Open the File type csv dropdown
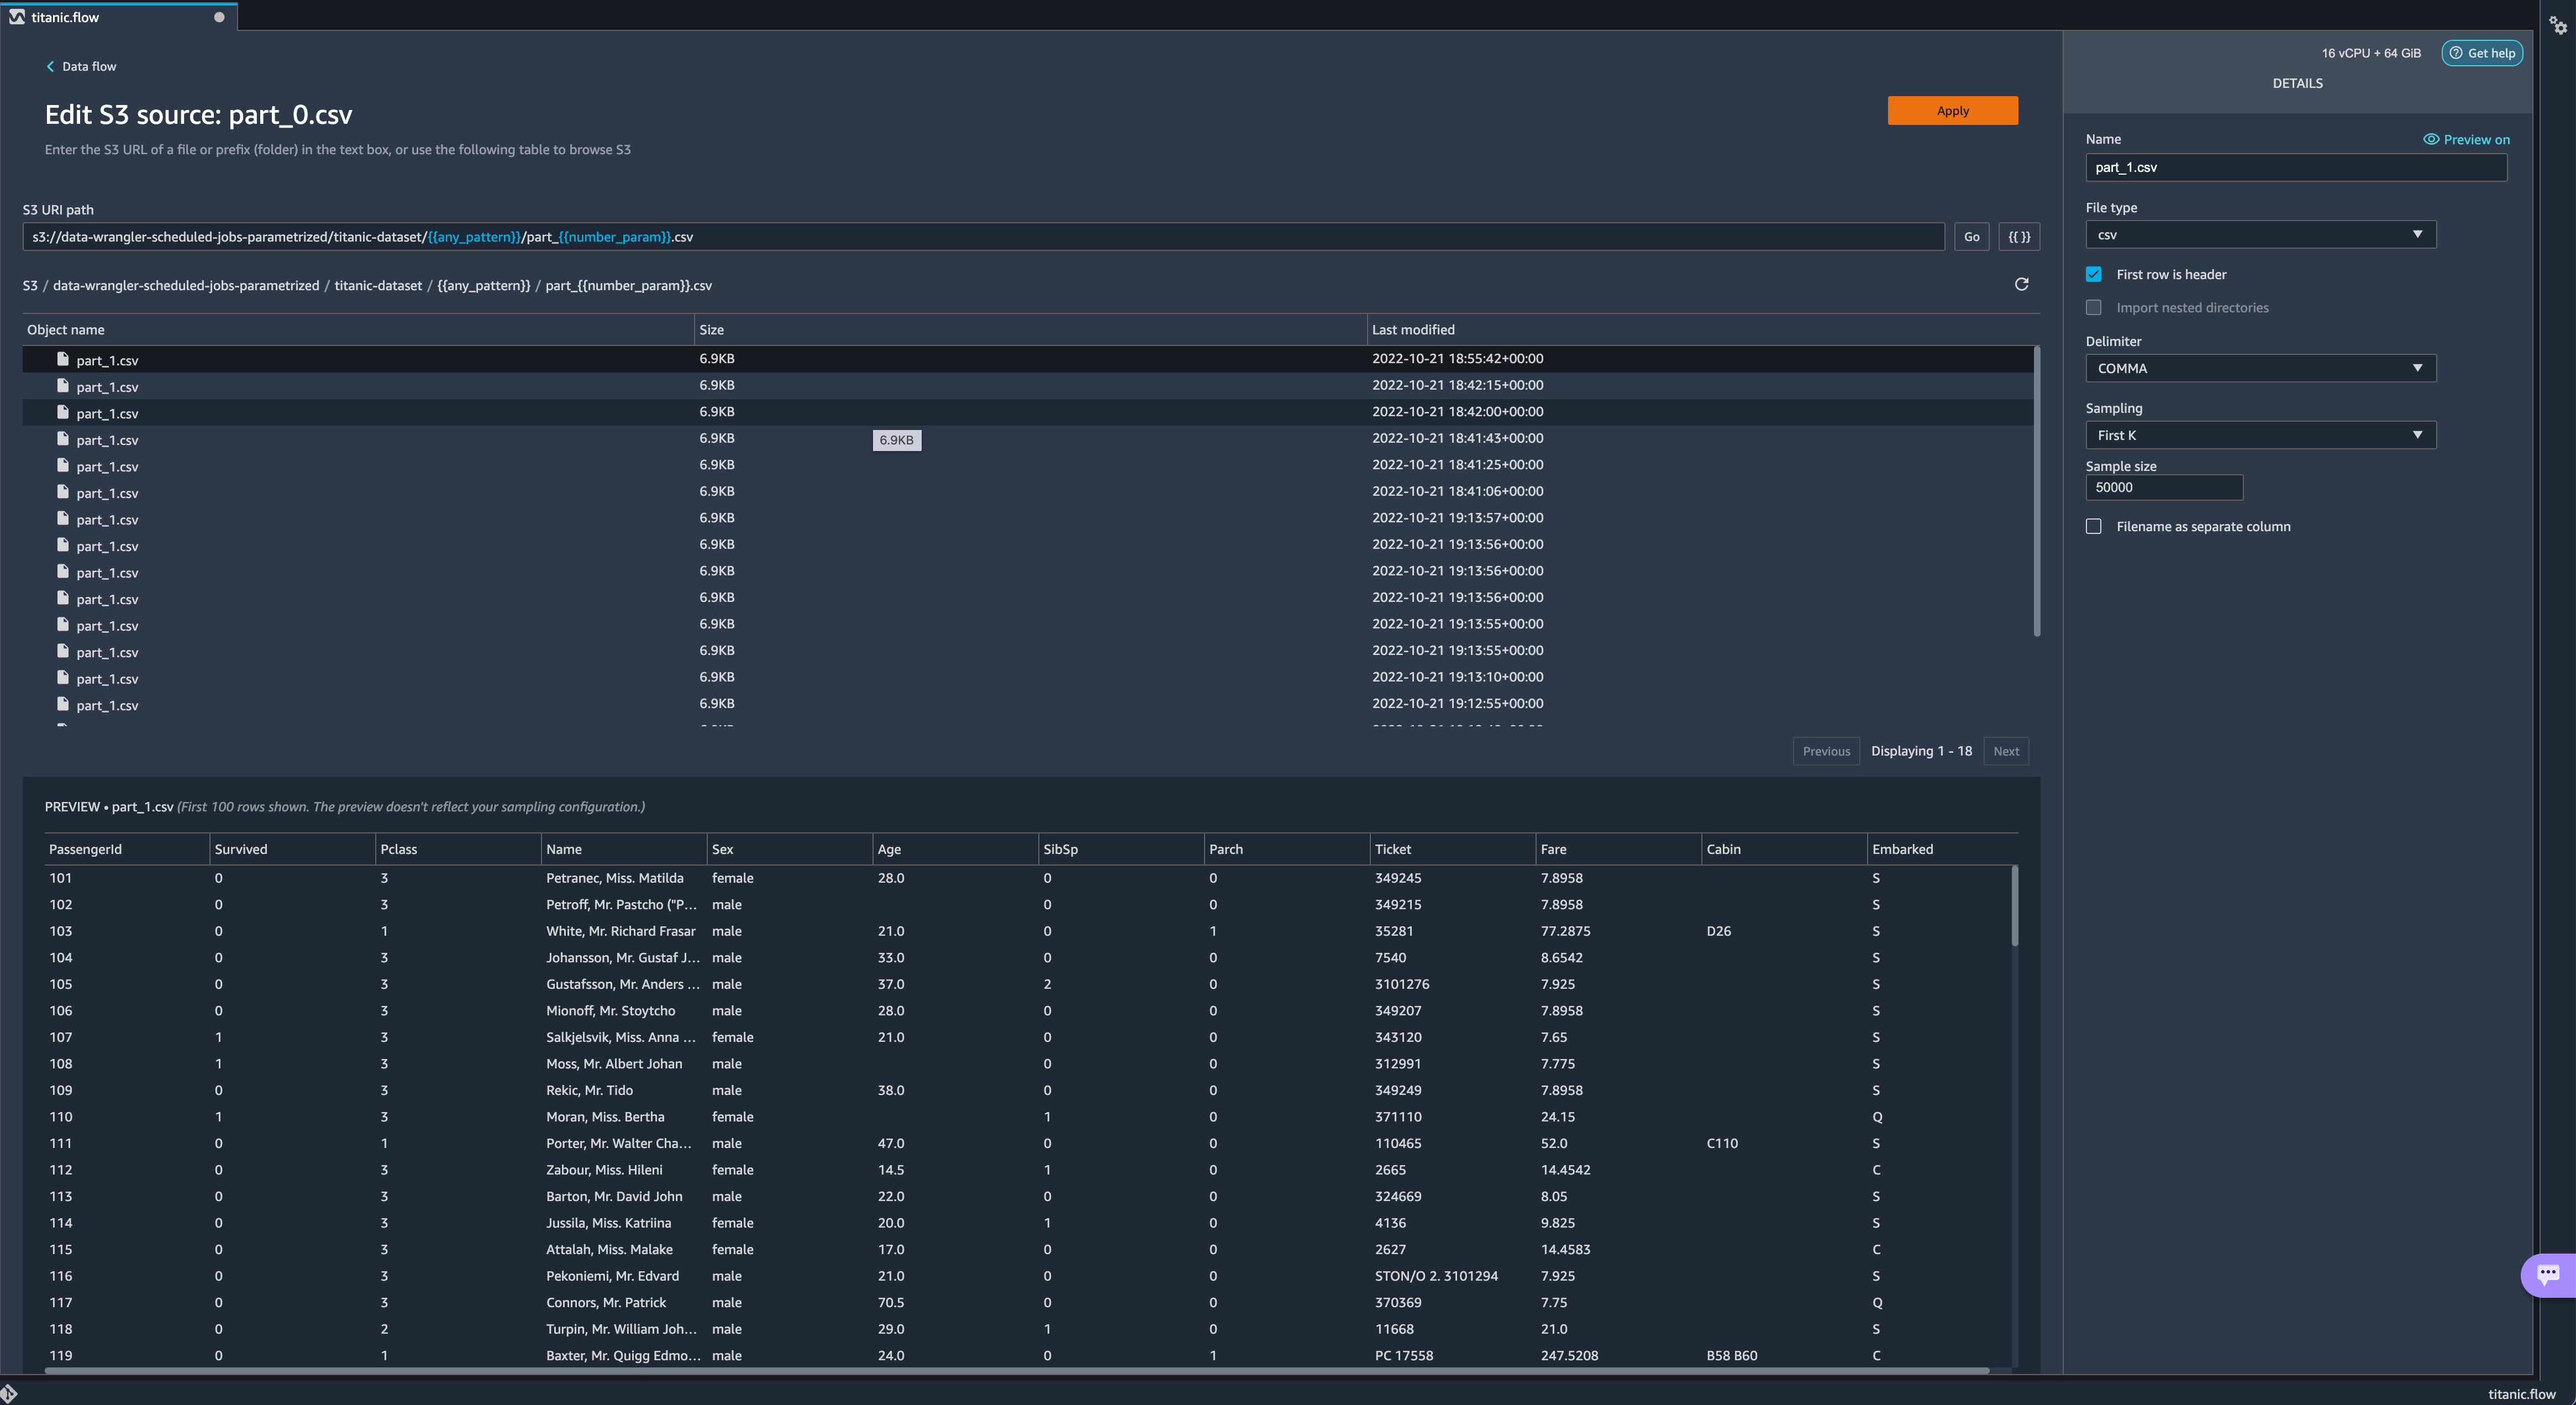The image size is (2576, 1405). 2260,235
